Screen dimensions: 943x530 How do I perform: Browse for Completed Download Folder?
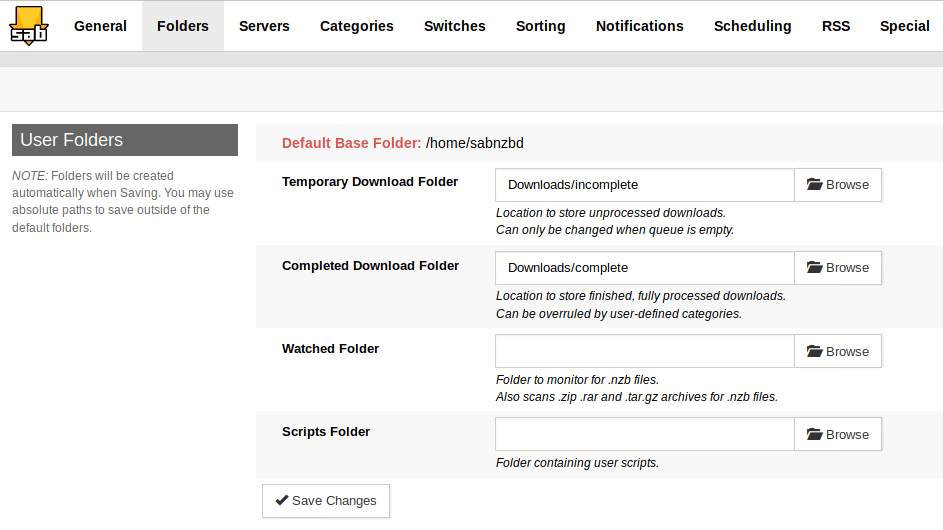coord(838,268)
